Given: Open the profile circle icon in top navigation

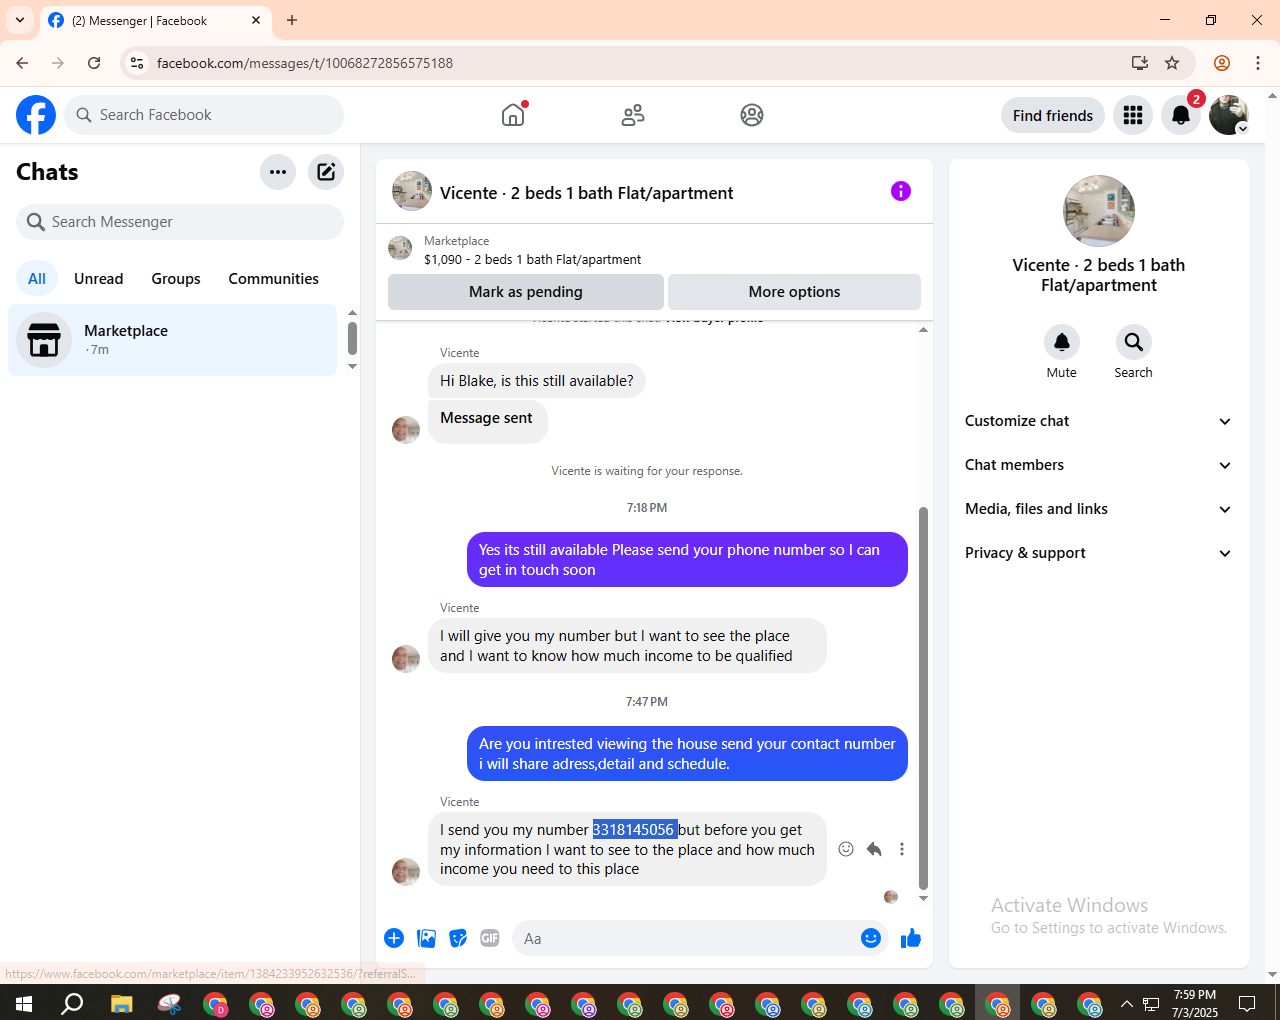Looking at the screenshot, I should click(x=752, y=115).
